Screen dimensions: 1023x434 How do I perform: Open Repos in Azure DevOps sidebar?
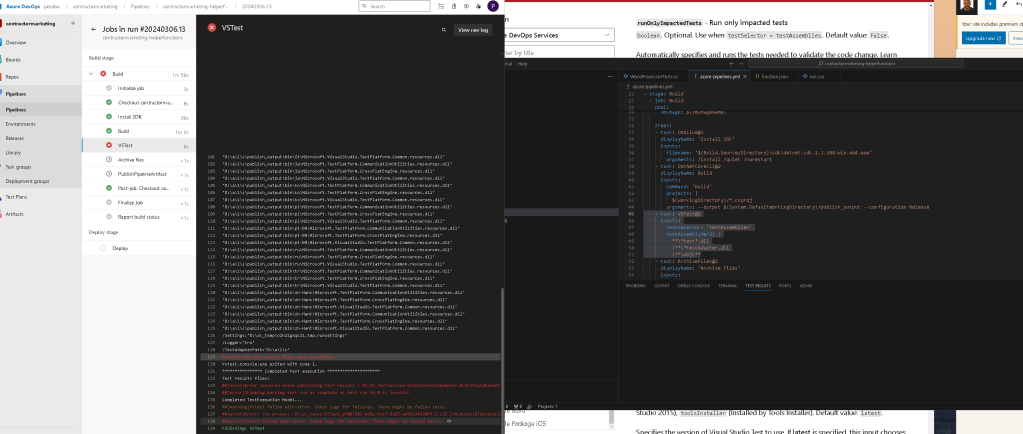pos(40,77)
